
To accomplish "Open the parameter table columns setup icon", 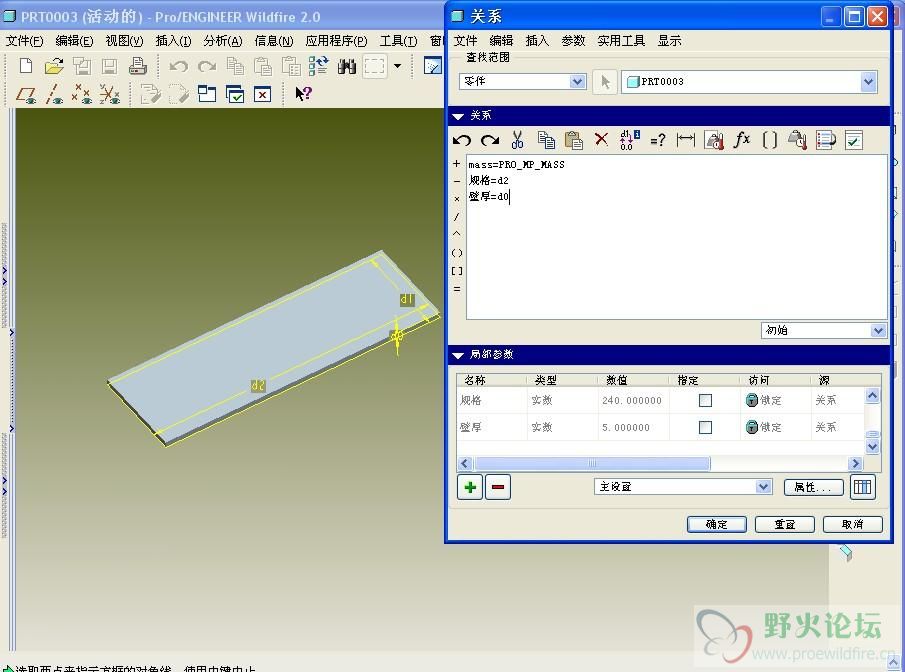I will tap(862, 487).
